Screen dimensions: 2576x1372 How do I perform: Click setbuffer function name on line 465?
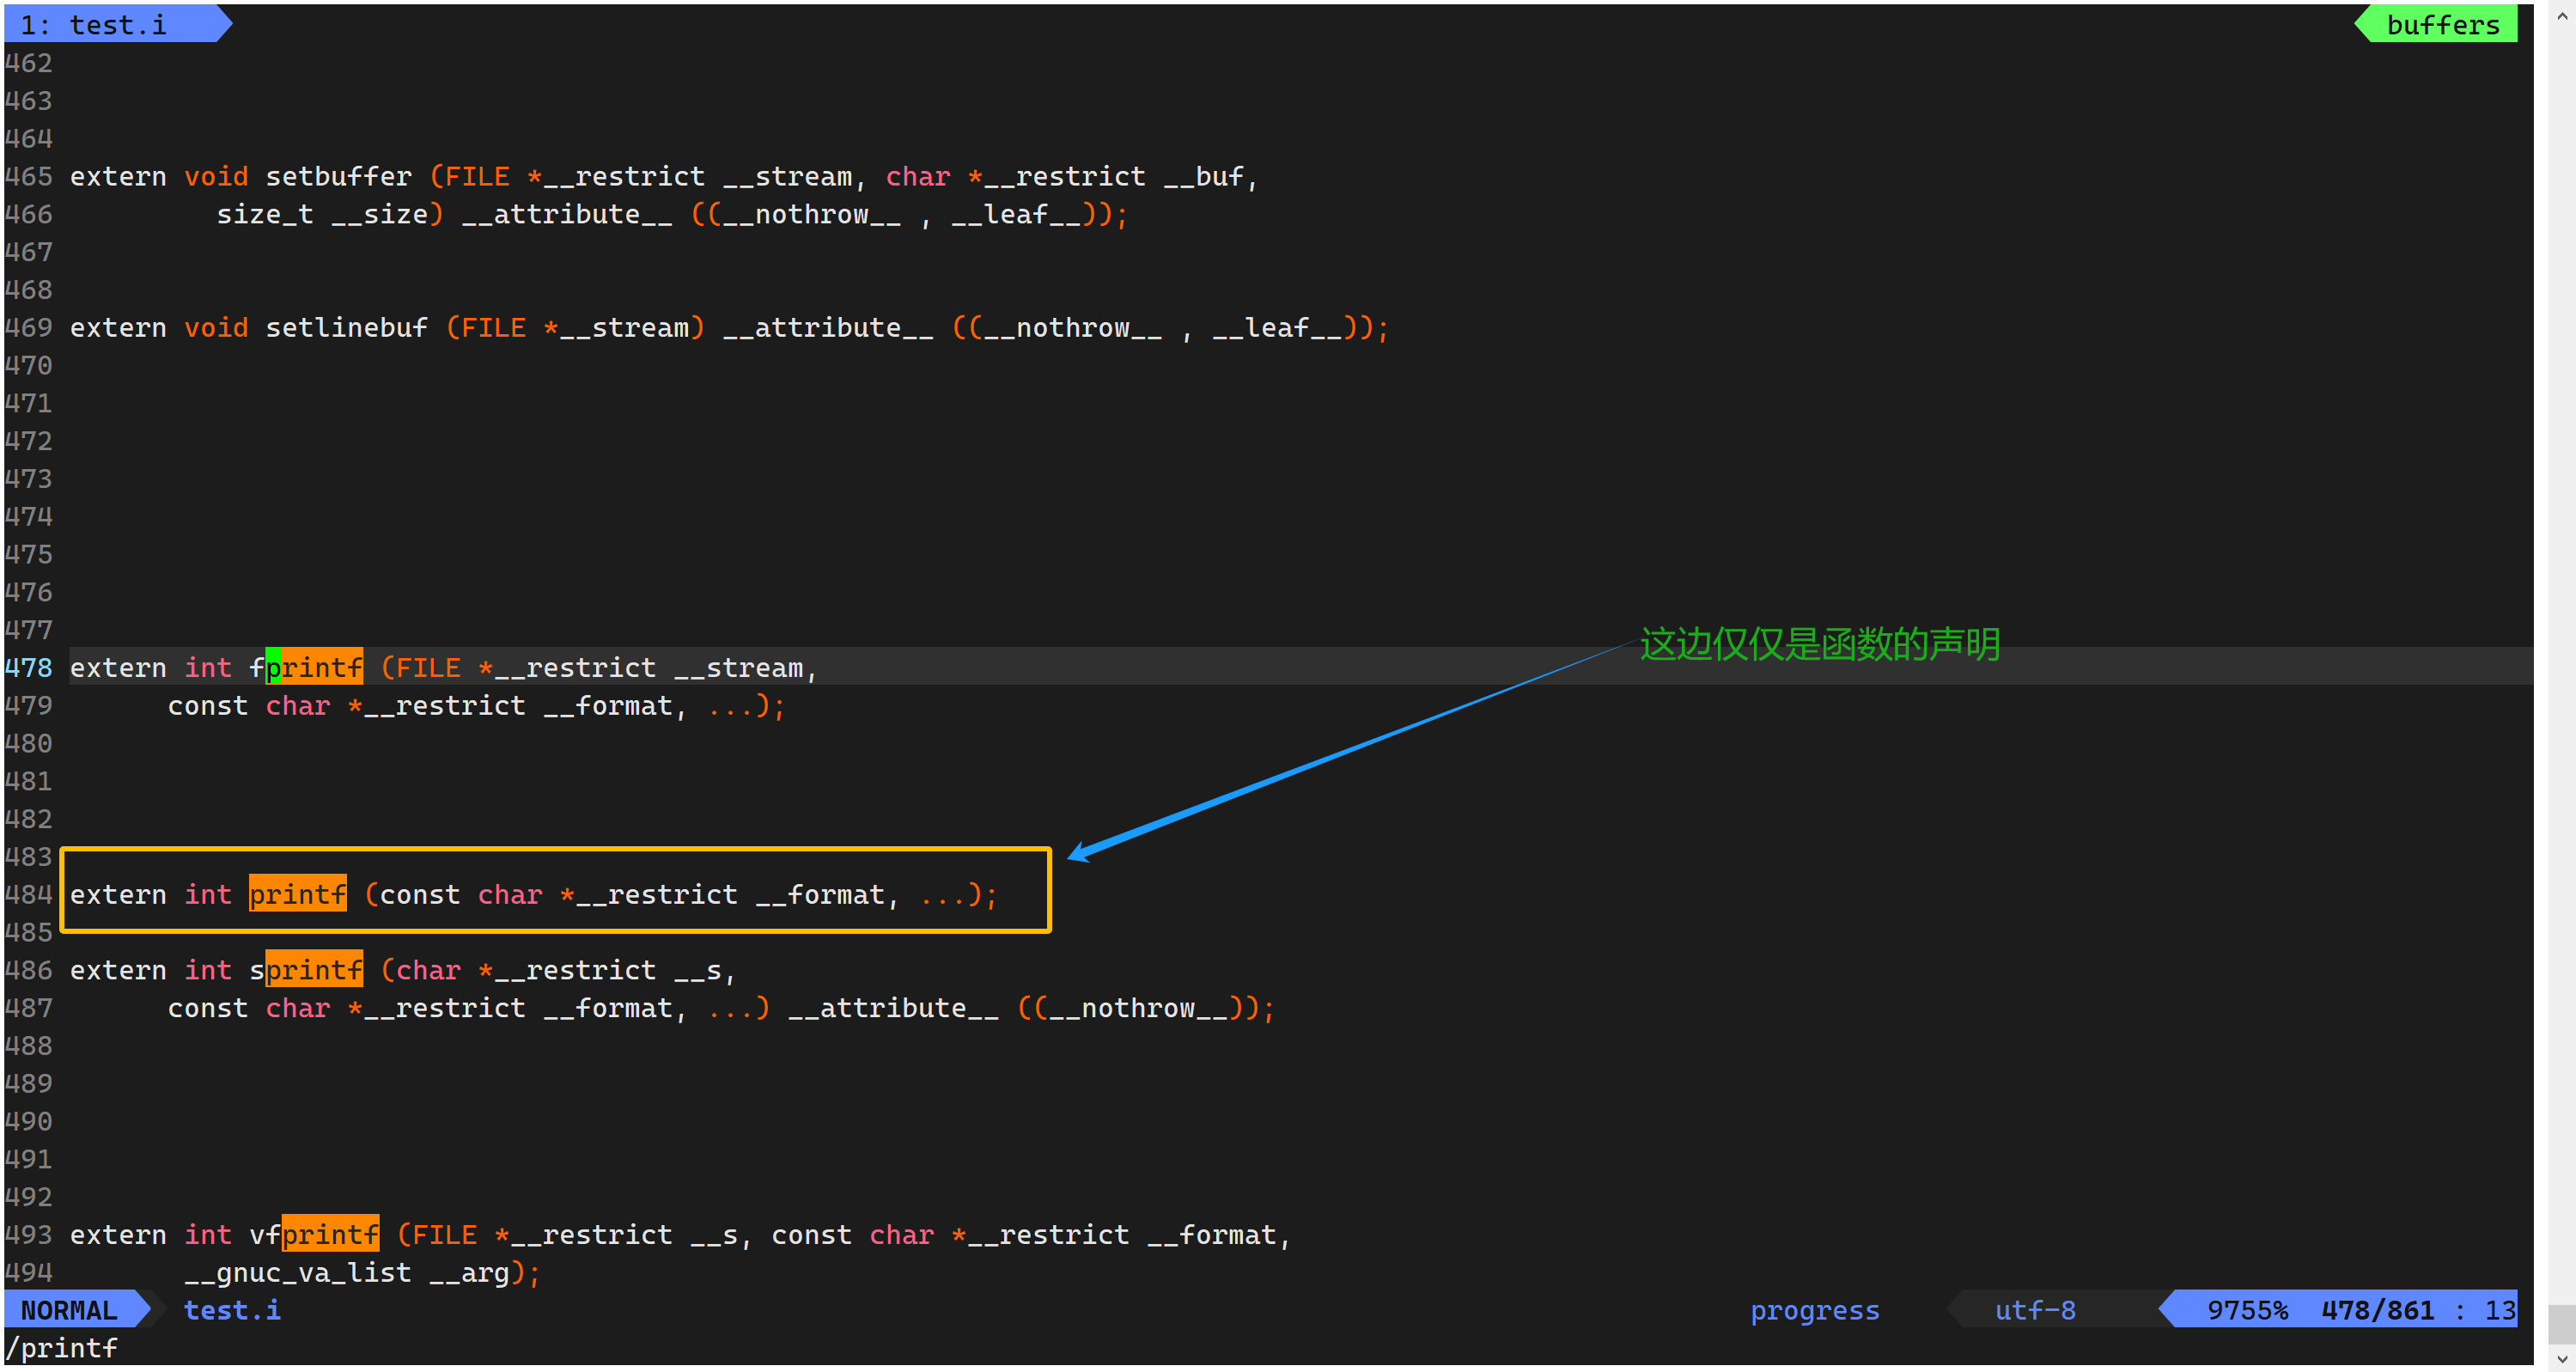(338, 176)
